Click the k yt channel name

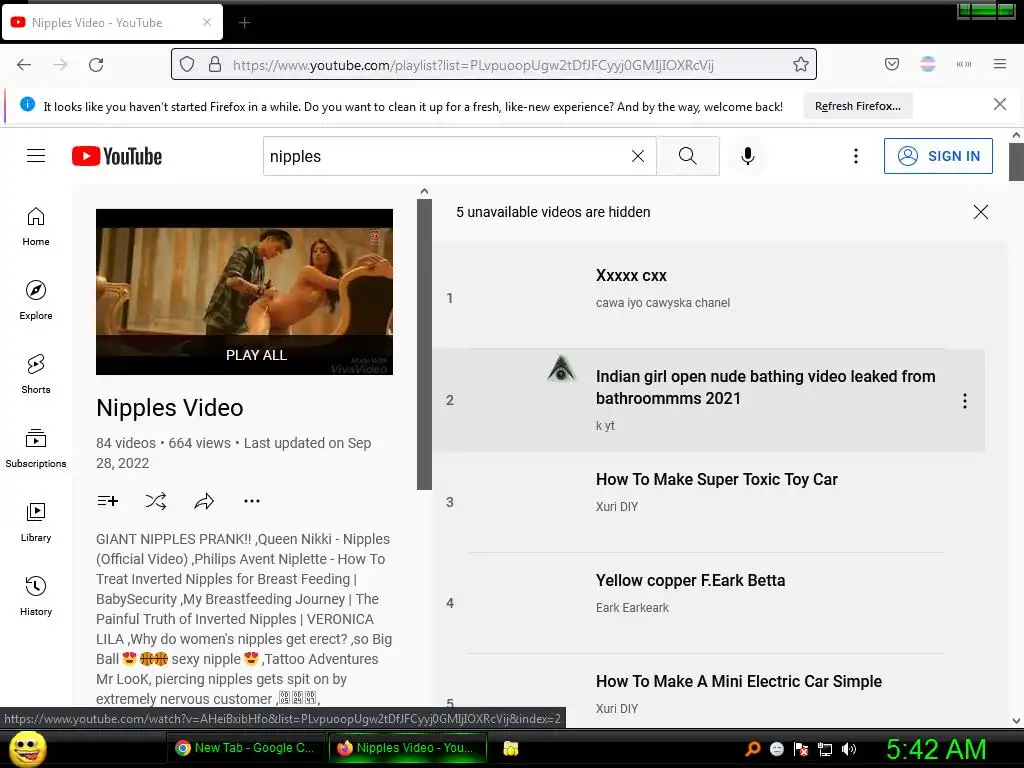(605, 426)
